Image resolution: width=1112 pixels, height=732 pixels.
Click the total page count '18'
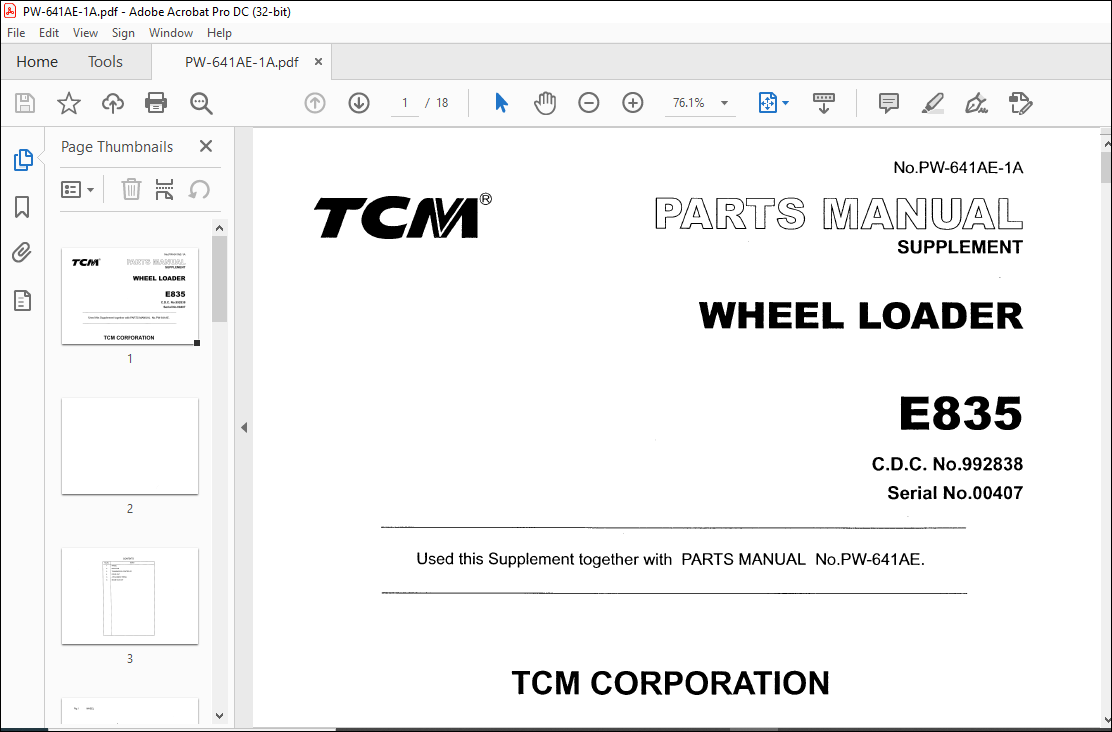point(442,103)
